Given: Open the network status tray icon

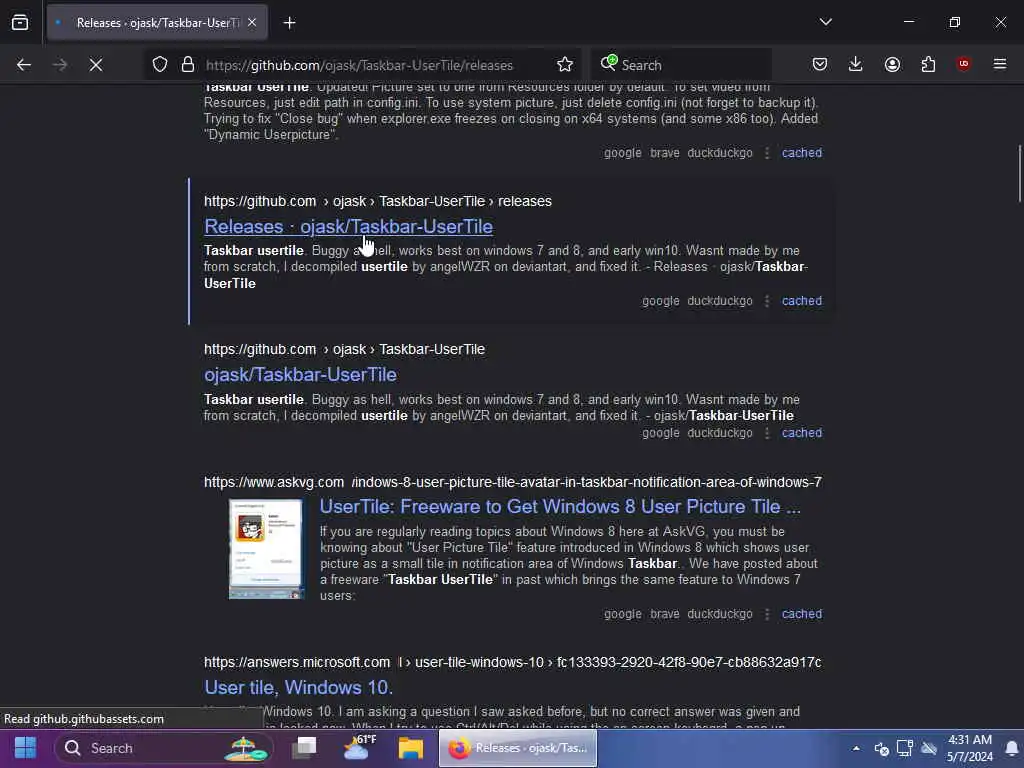Looking at the screenshot, I should point(904,748).
